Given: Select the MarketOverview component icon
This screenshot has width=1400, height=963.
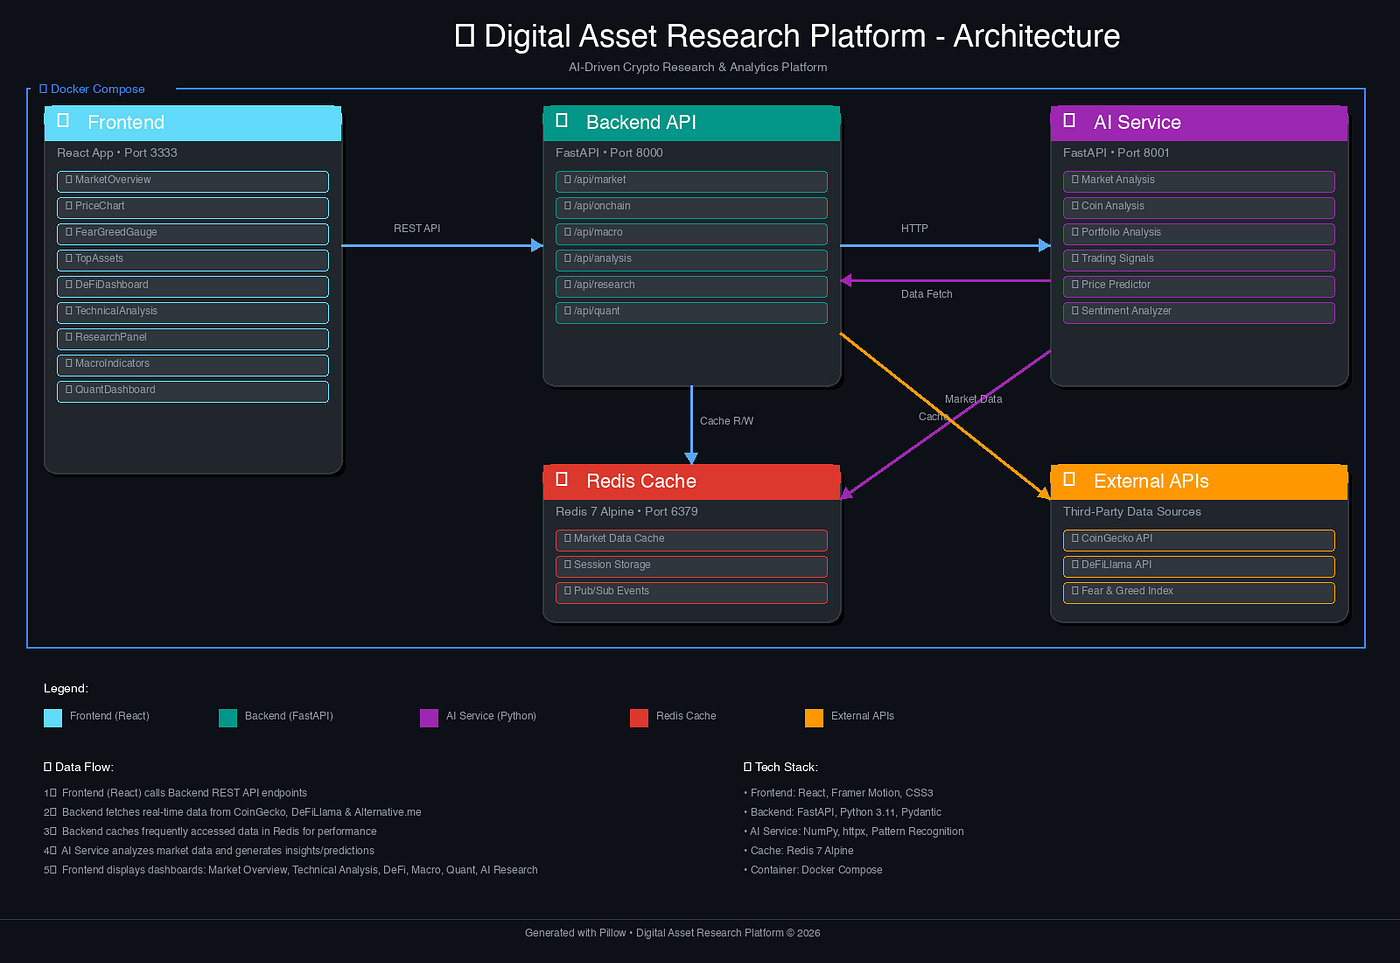Looking at the screenshot, I should [x=68, y=179].
